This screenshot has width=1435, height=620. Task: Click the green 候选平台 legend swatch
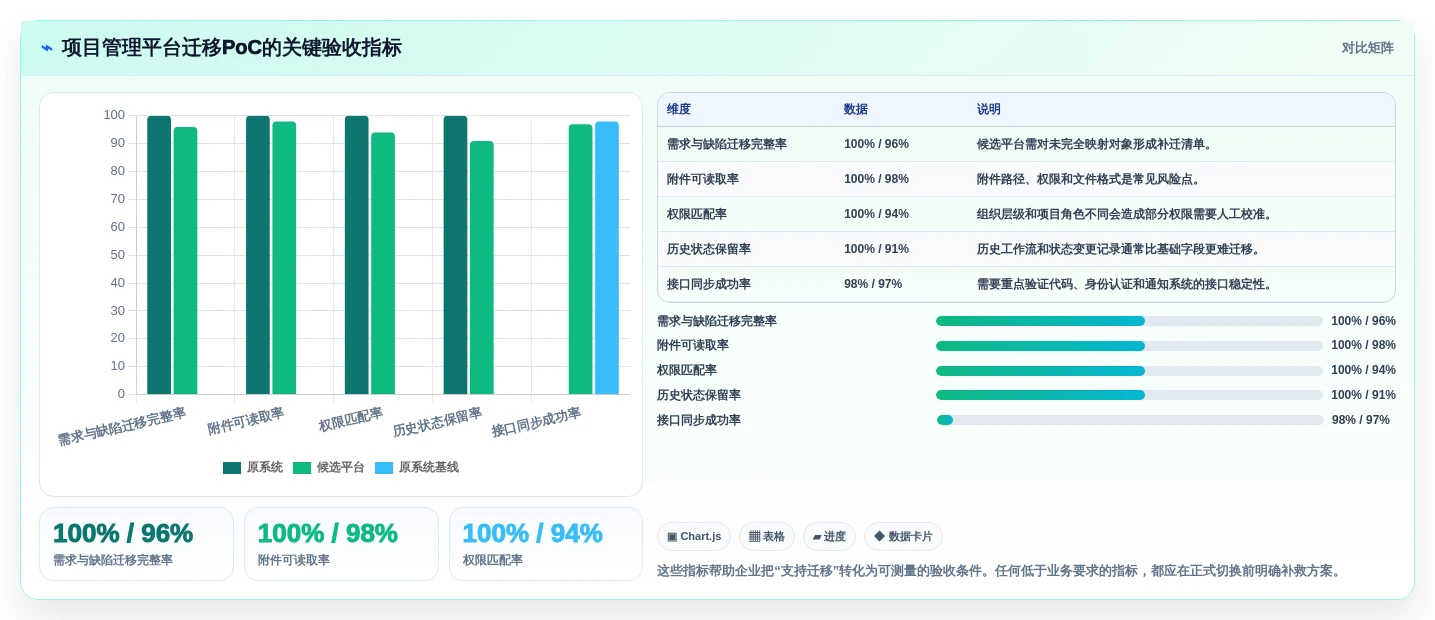[302, 467]
